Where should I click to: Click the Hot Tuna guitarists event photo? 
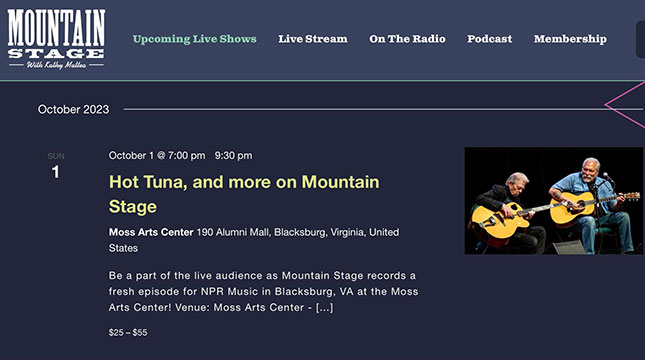[x=553, y=201]
